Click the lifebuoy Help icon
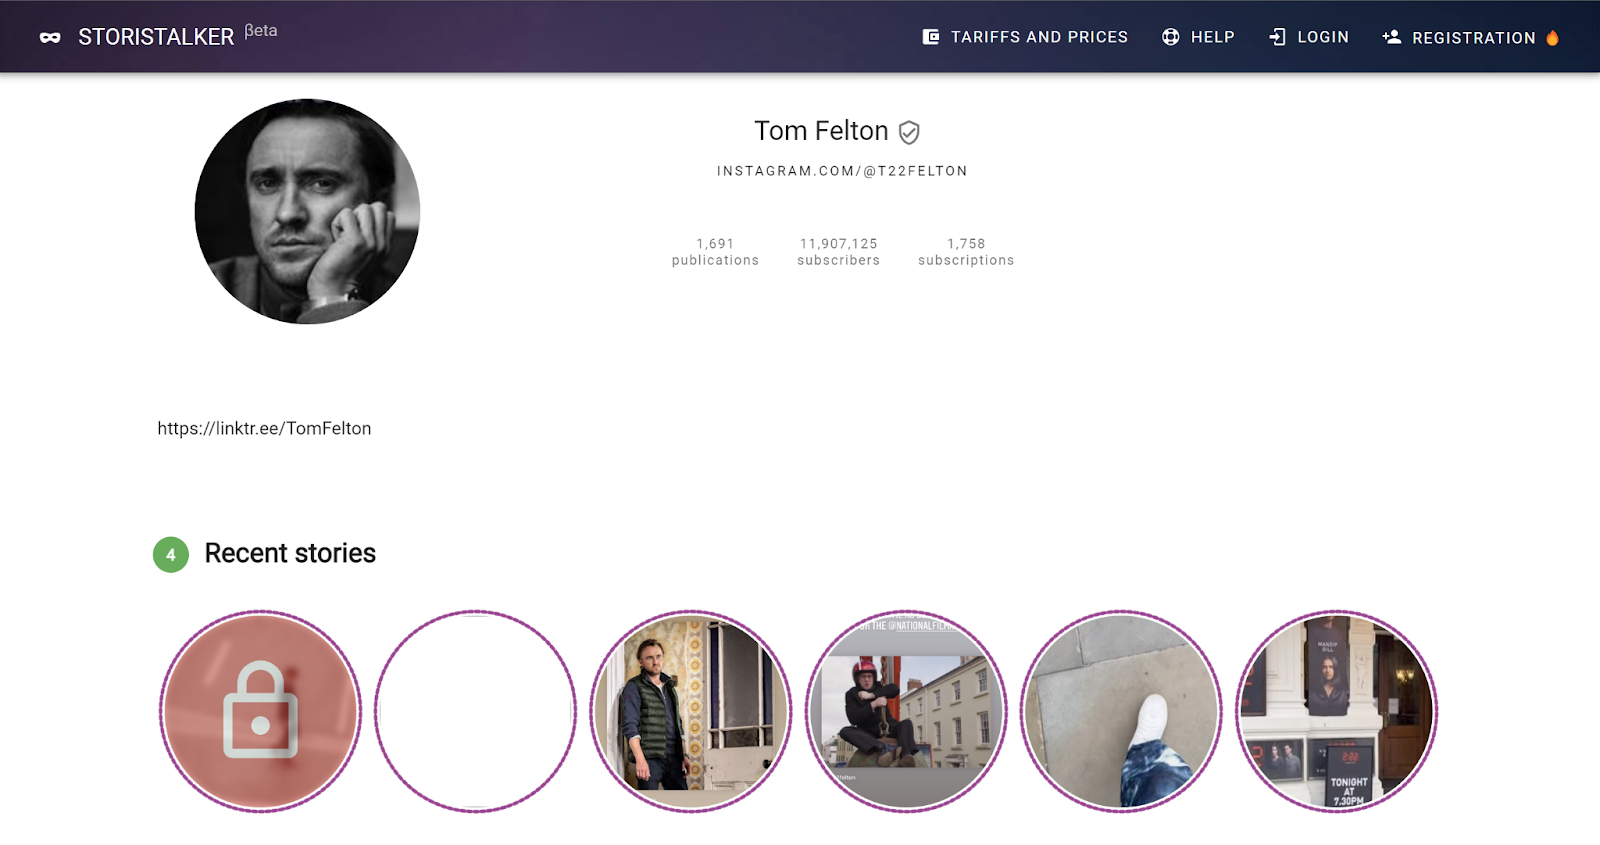The height and width of the screenshot is (845, 1600). click(x=1171, y=37)
